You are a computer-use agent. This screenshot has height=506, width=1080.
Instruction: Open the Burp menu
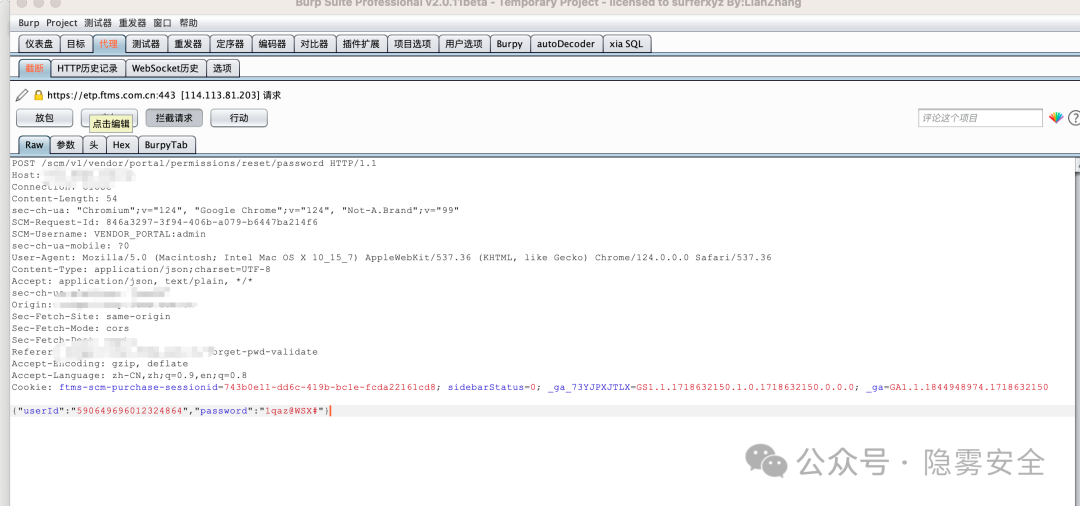(29, 23)
